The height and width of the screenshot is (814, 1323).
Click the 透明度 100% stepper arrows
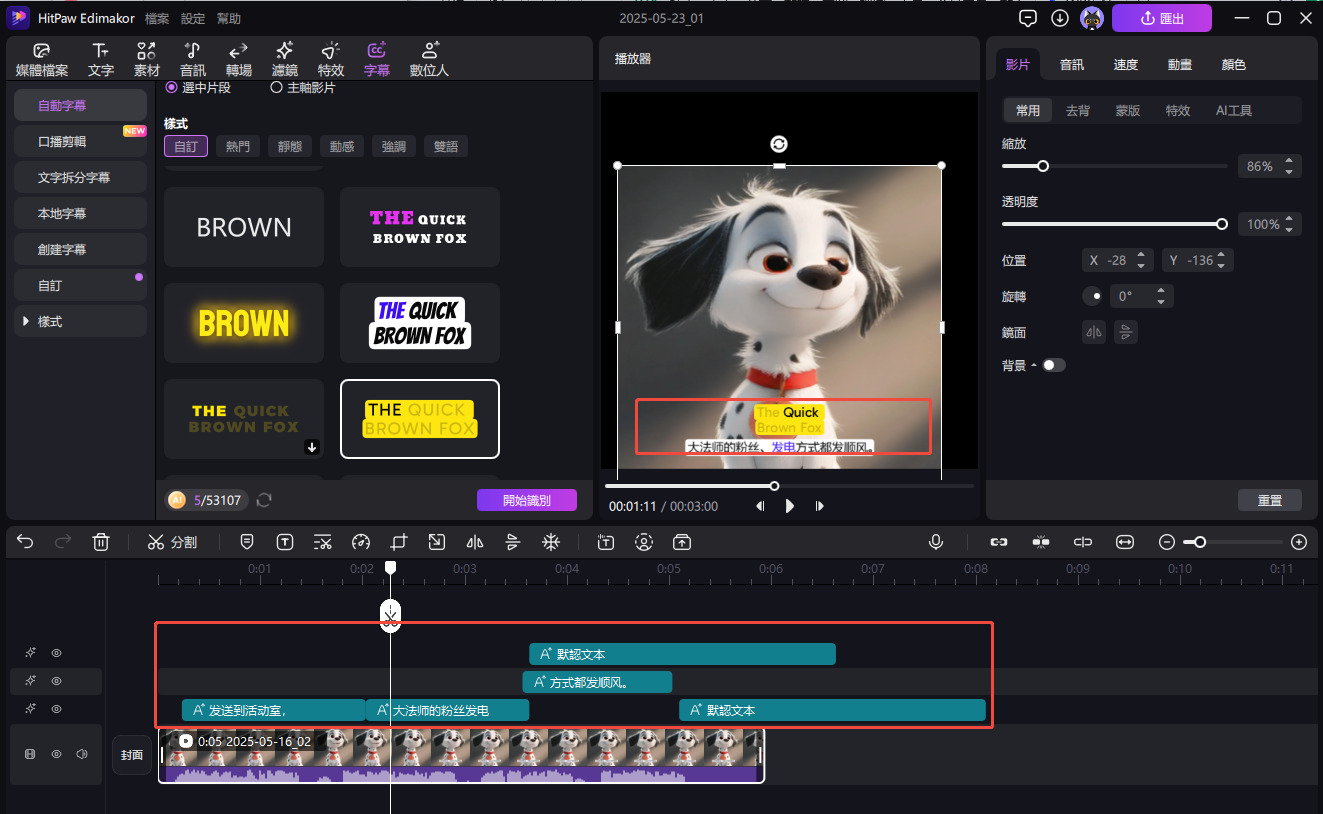click(1290, 224)
